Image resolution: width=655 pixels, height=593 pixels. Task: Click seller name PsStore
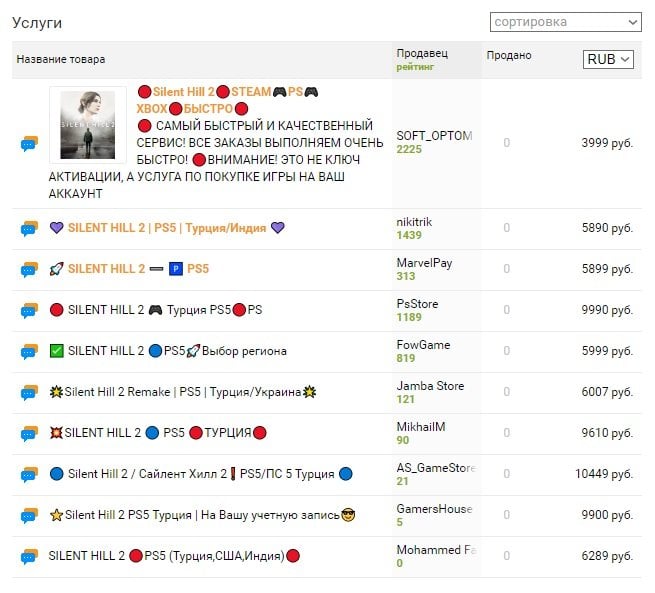tap(417, 304)
